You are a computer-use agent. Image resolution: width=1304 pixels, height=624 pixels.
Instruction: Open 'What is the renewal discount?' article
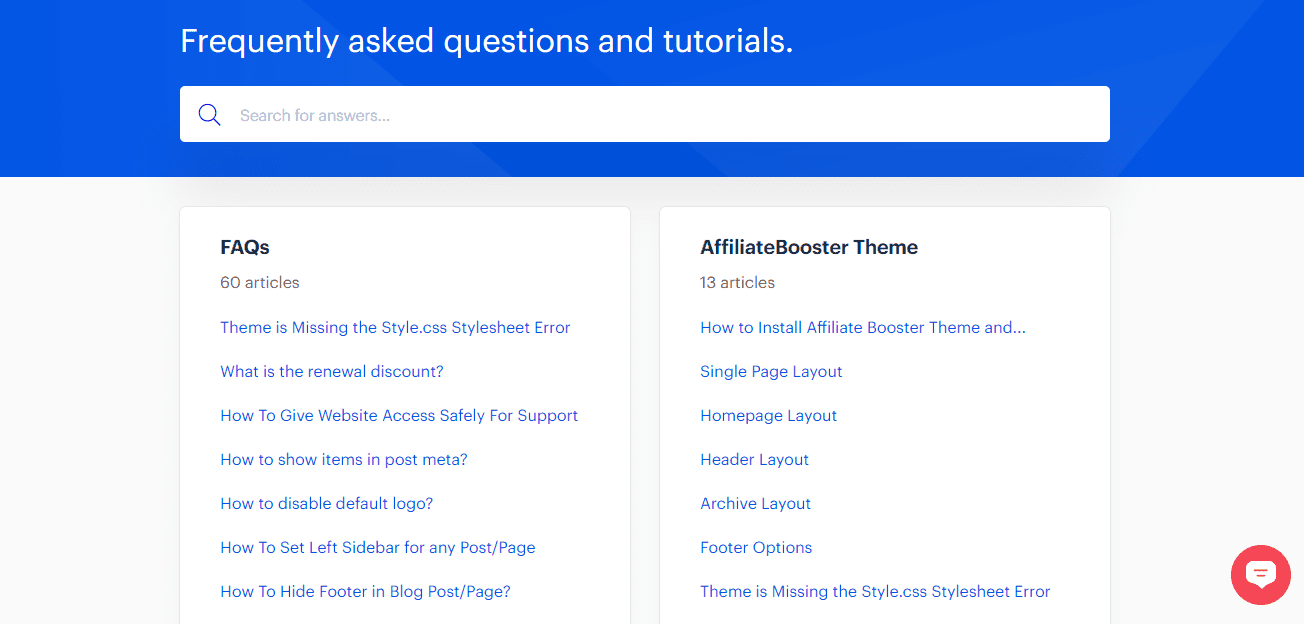(332, 372)
